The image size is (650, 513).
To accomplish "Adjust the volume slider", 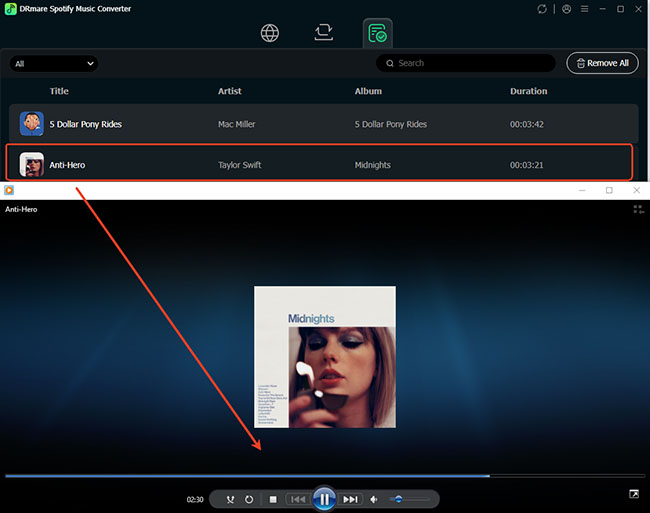I will click(409, 499).
